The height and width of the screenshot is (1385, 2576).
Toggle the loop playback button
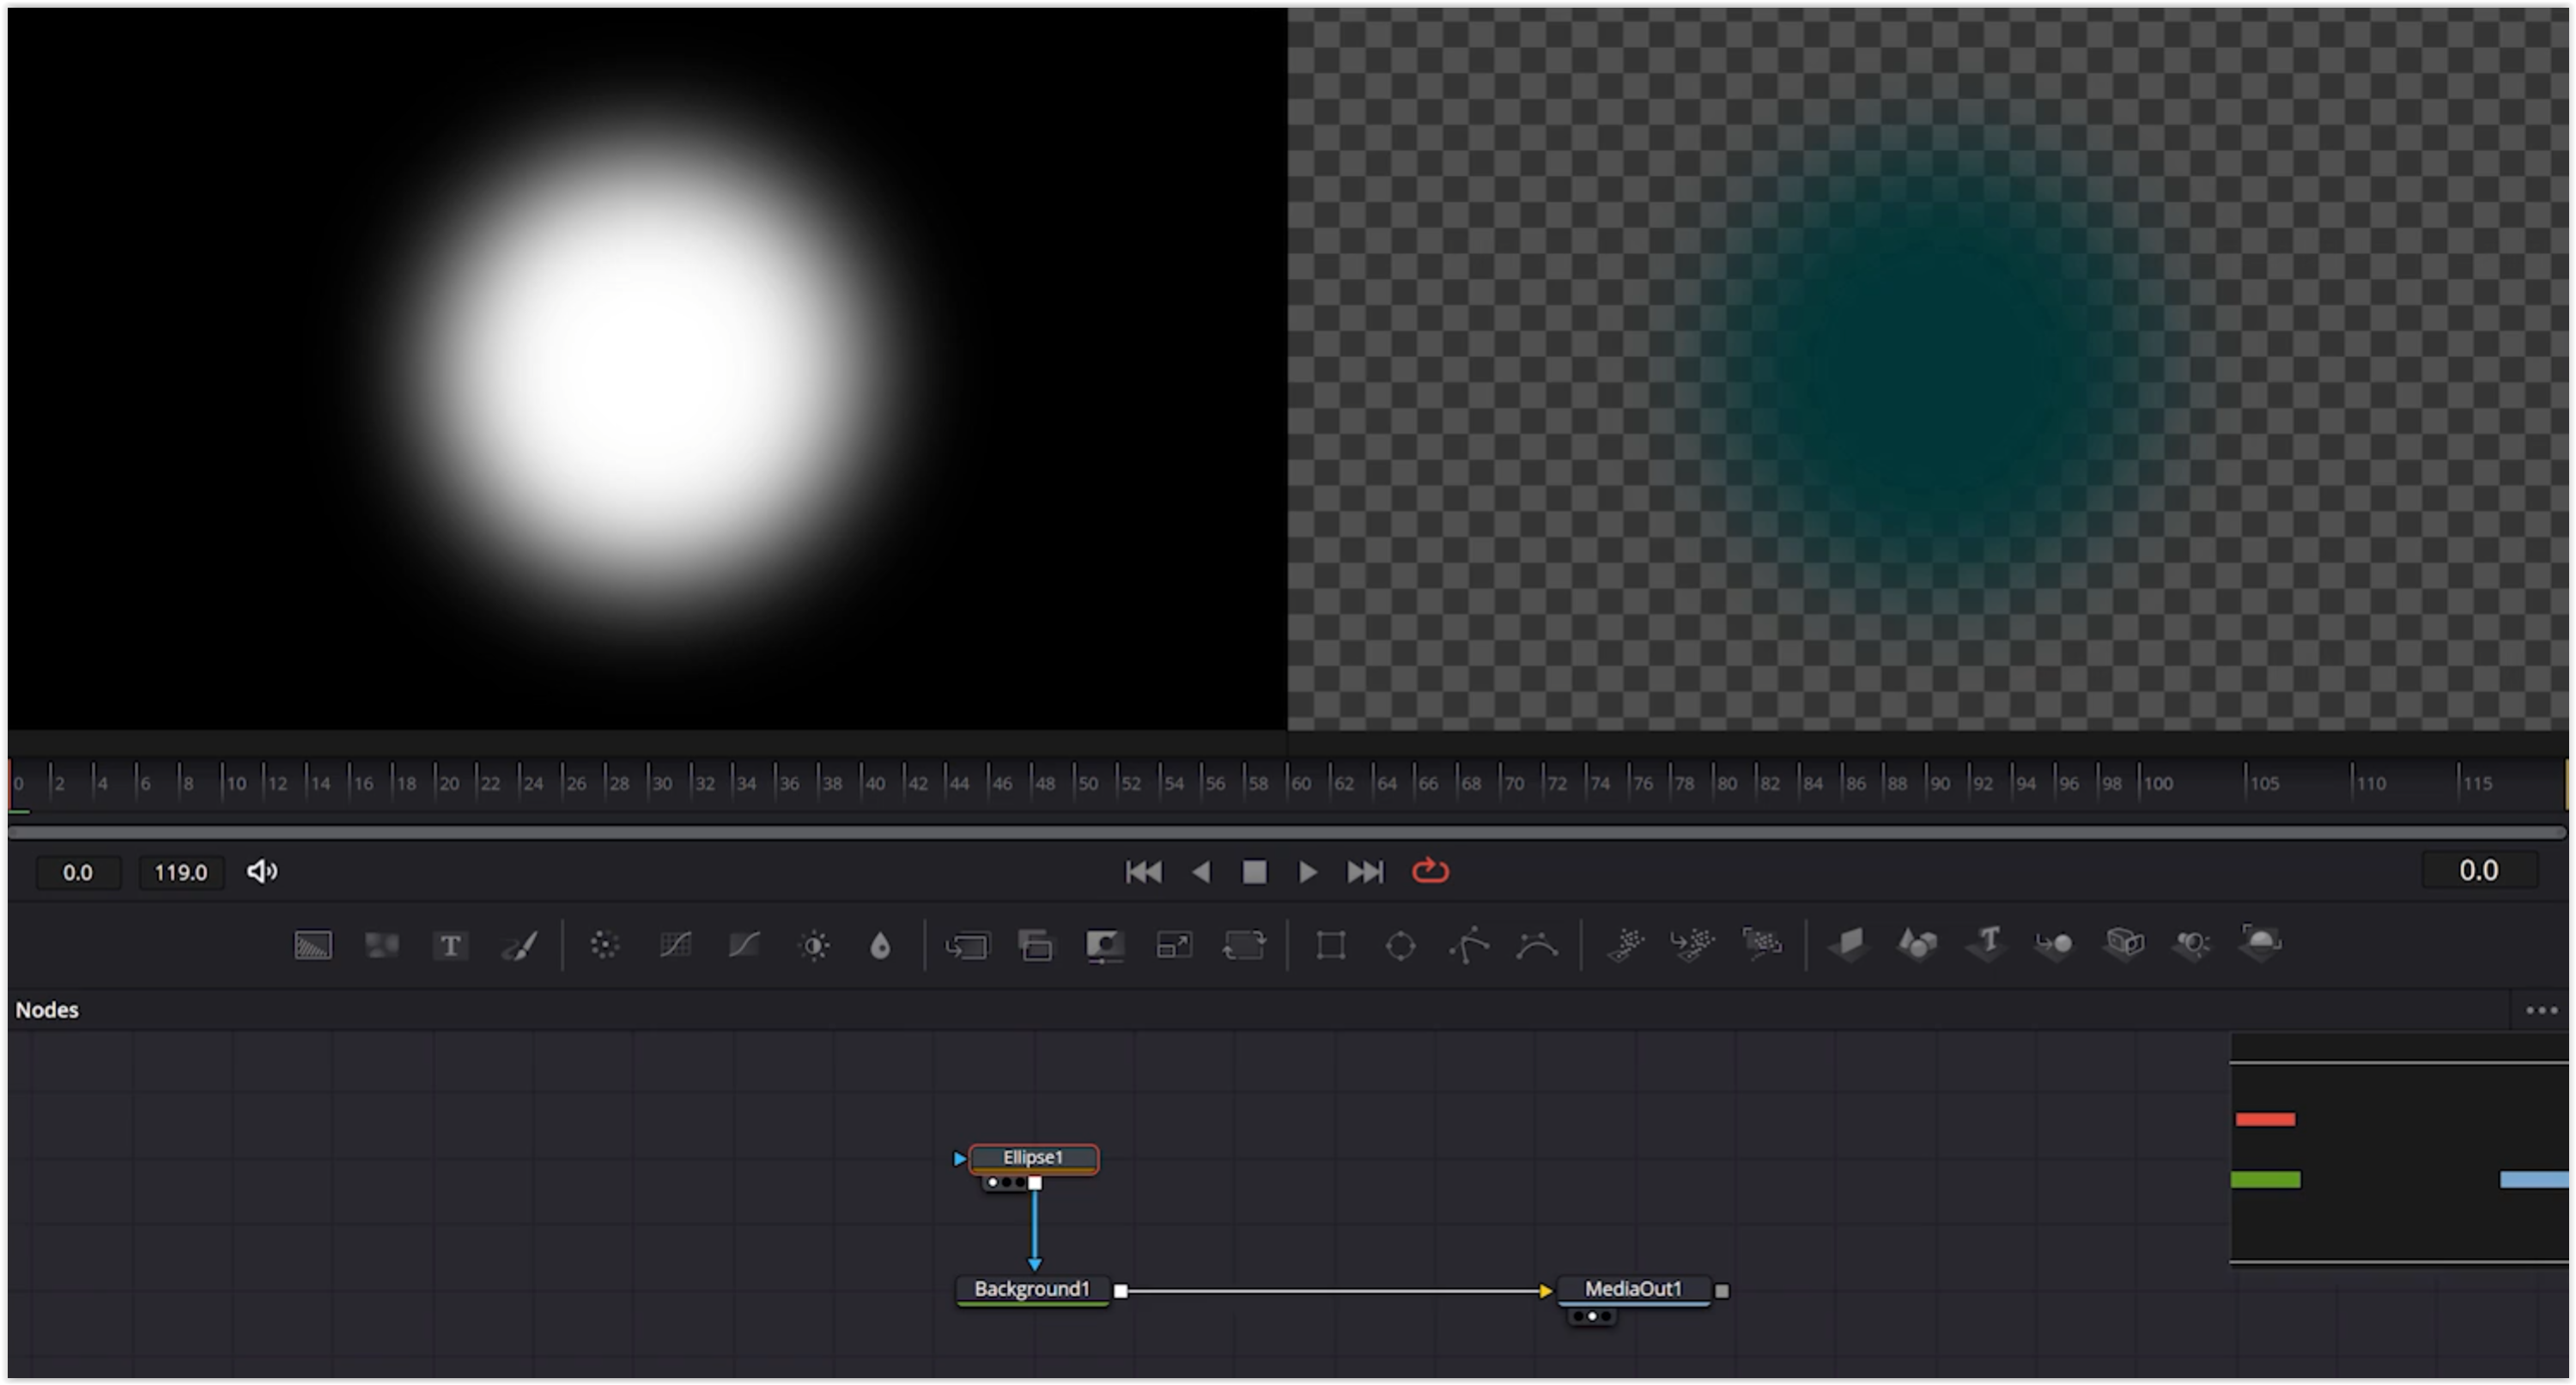[x=1430, y=871]
